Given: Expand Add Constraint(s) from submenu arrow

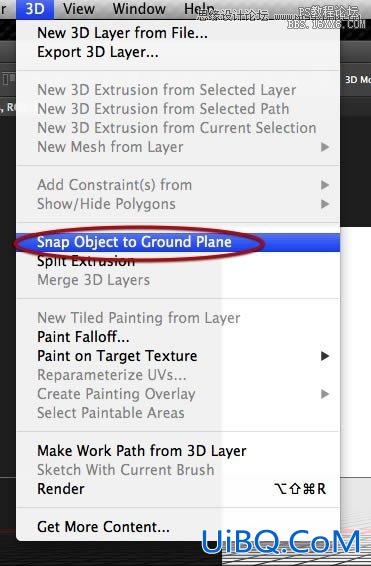Looking at the screenshot, I should (325, 185).
